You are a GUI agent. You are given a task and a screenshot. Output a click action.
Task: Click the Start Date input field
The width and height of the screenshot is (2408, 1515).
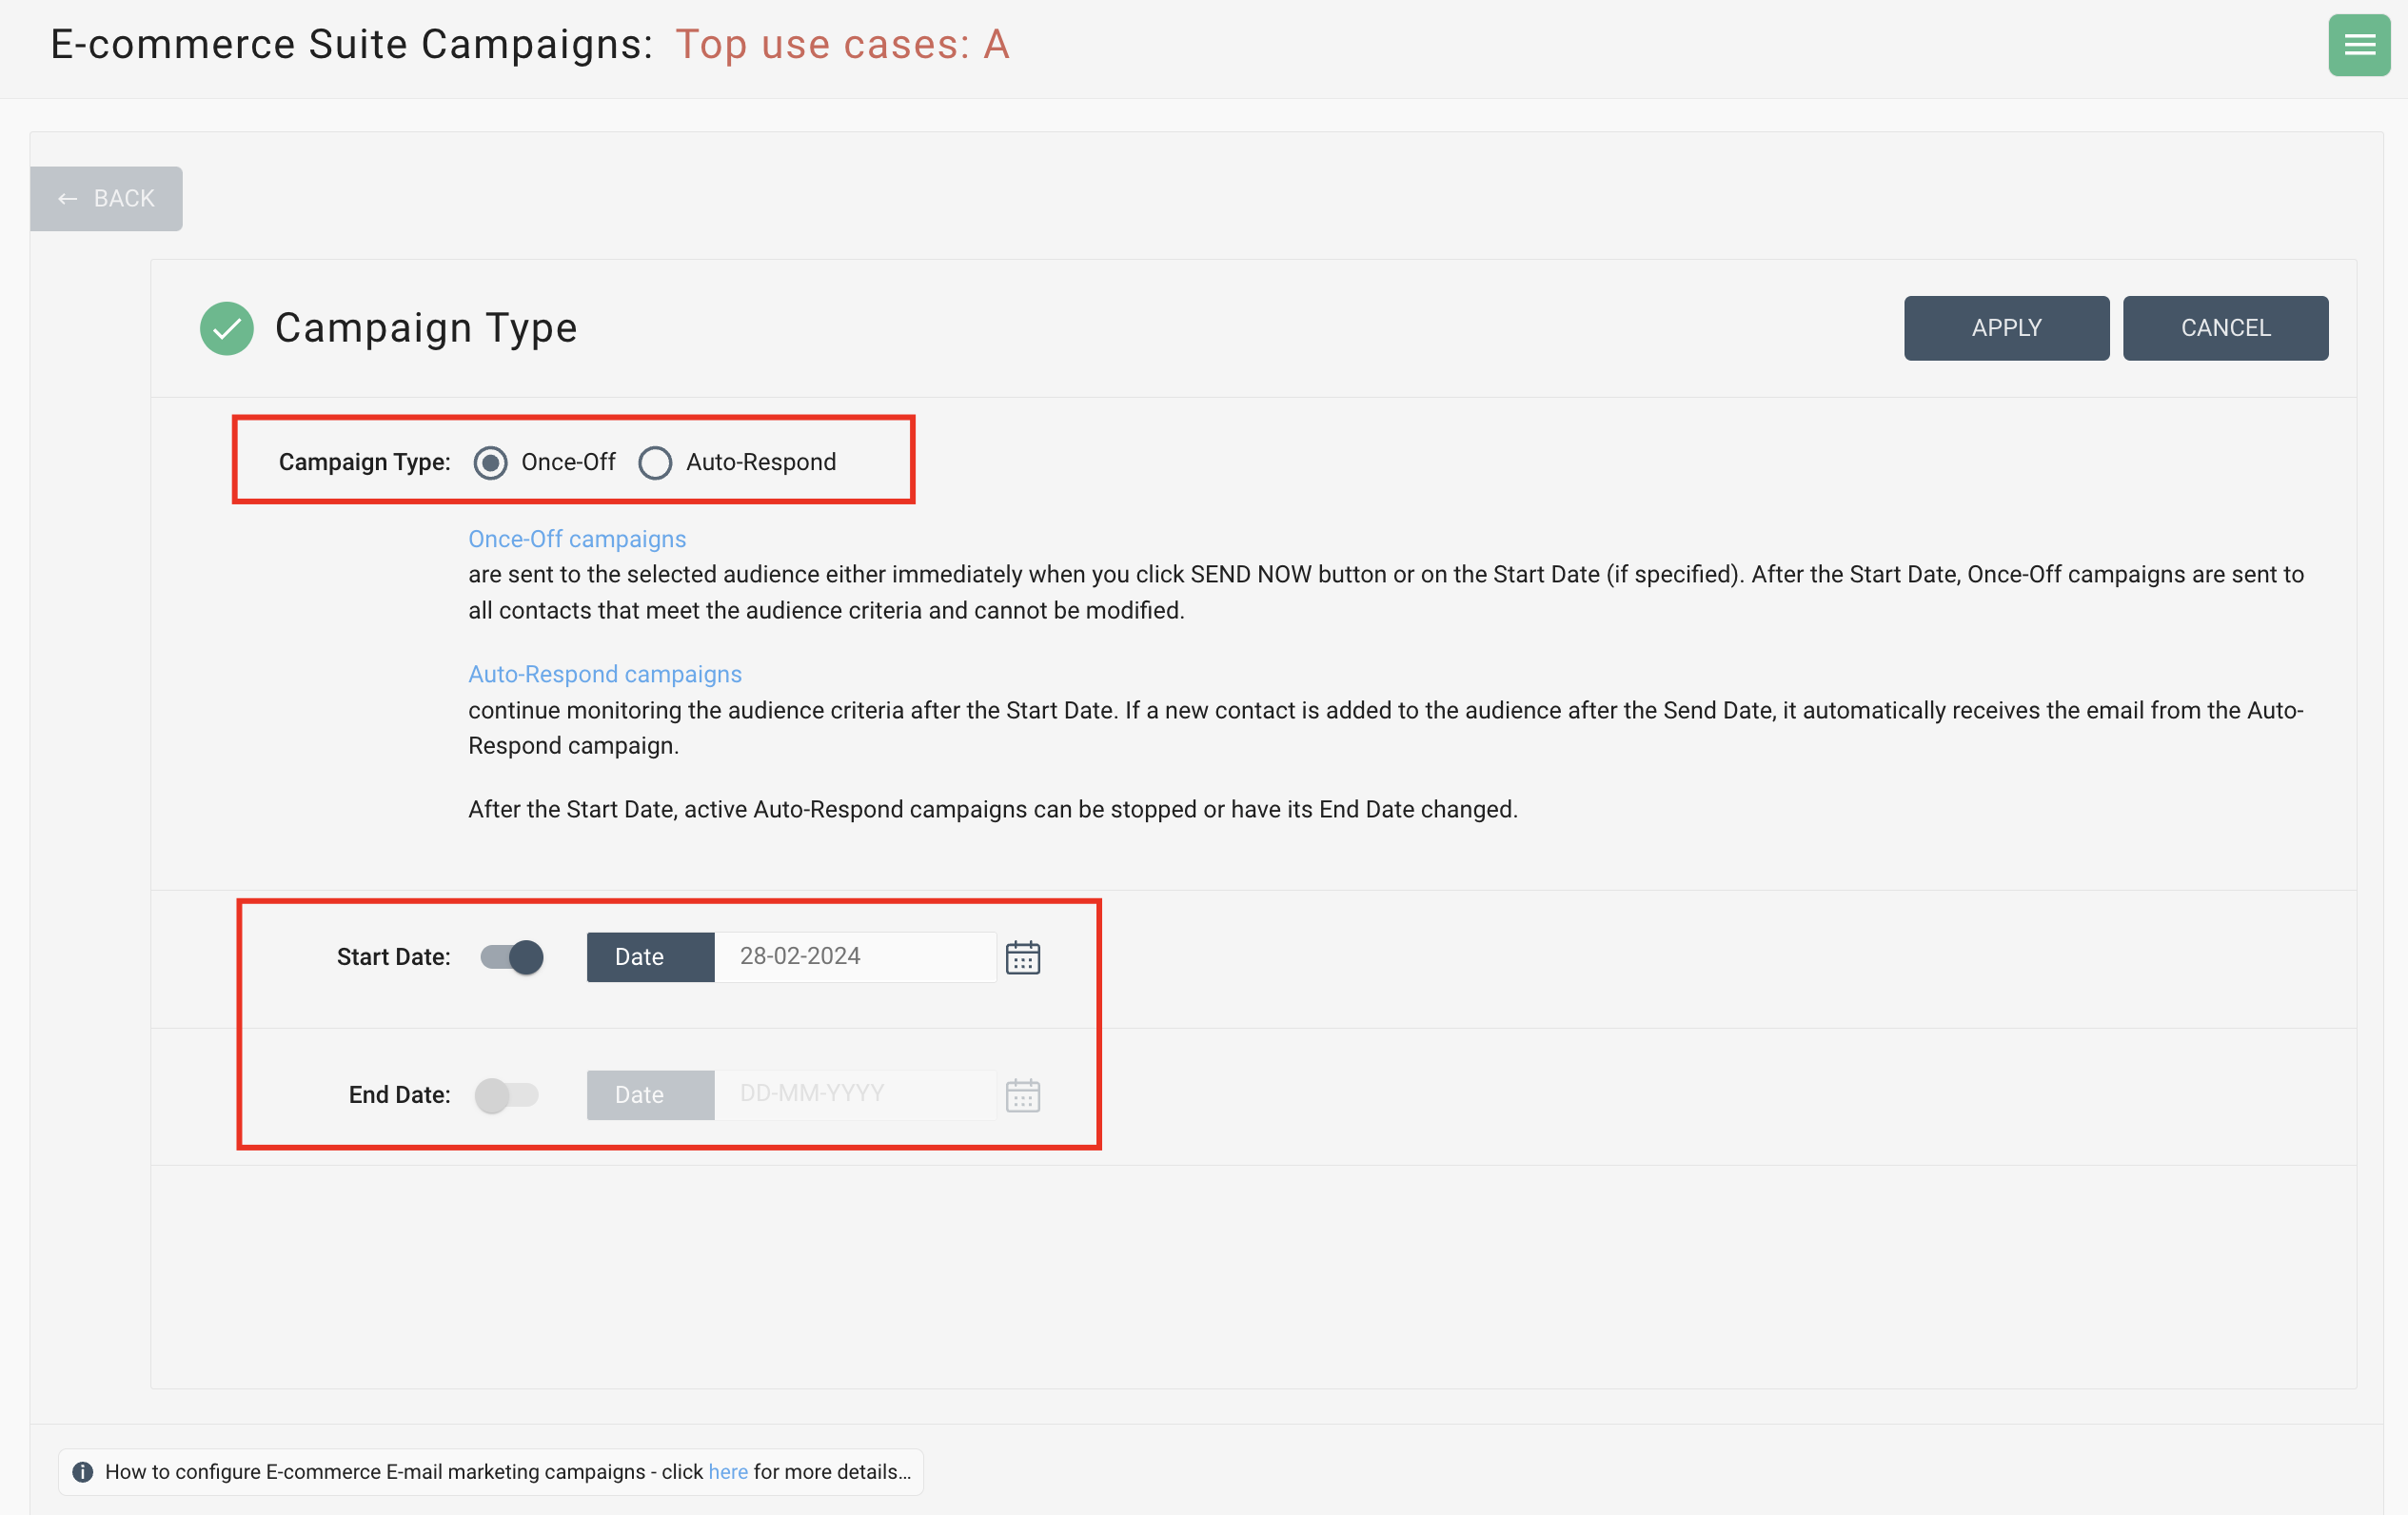pos(855,957)
